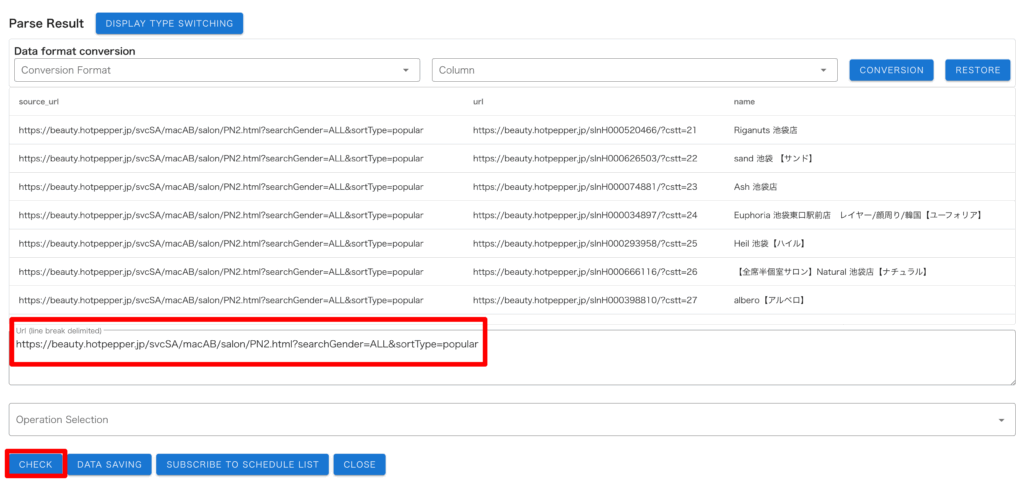
Task: Click SUBSCRIBE TO SCHEDULE LIST button
Action: (242, 464)
